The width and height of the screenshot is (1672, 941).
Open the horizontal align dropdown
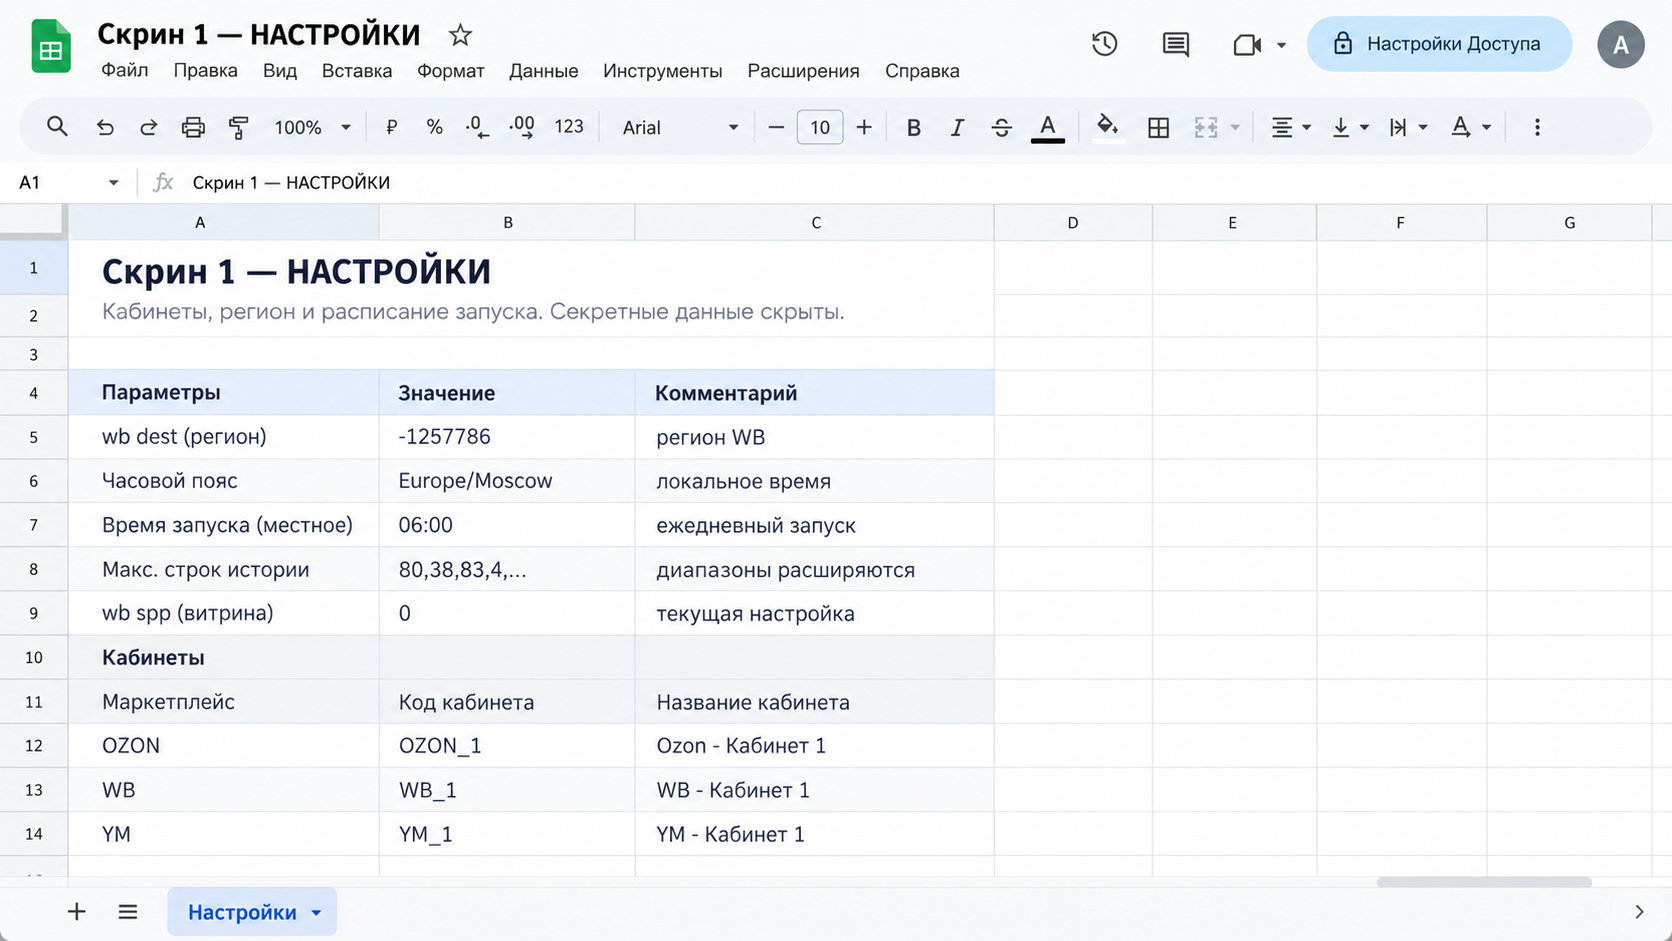pos(1290,127)
